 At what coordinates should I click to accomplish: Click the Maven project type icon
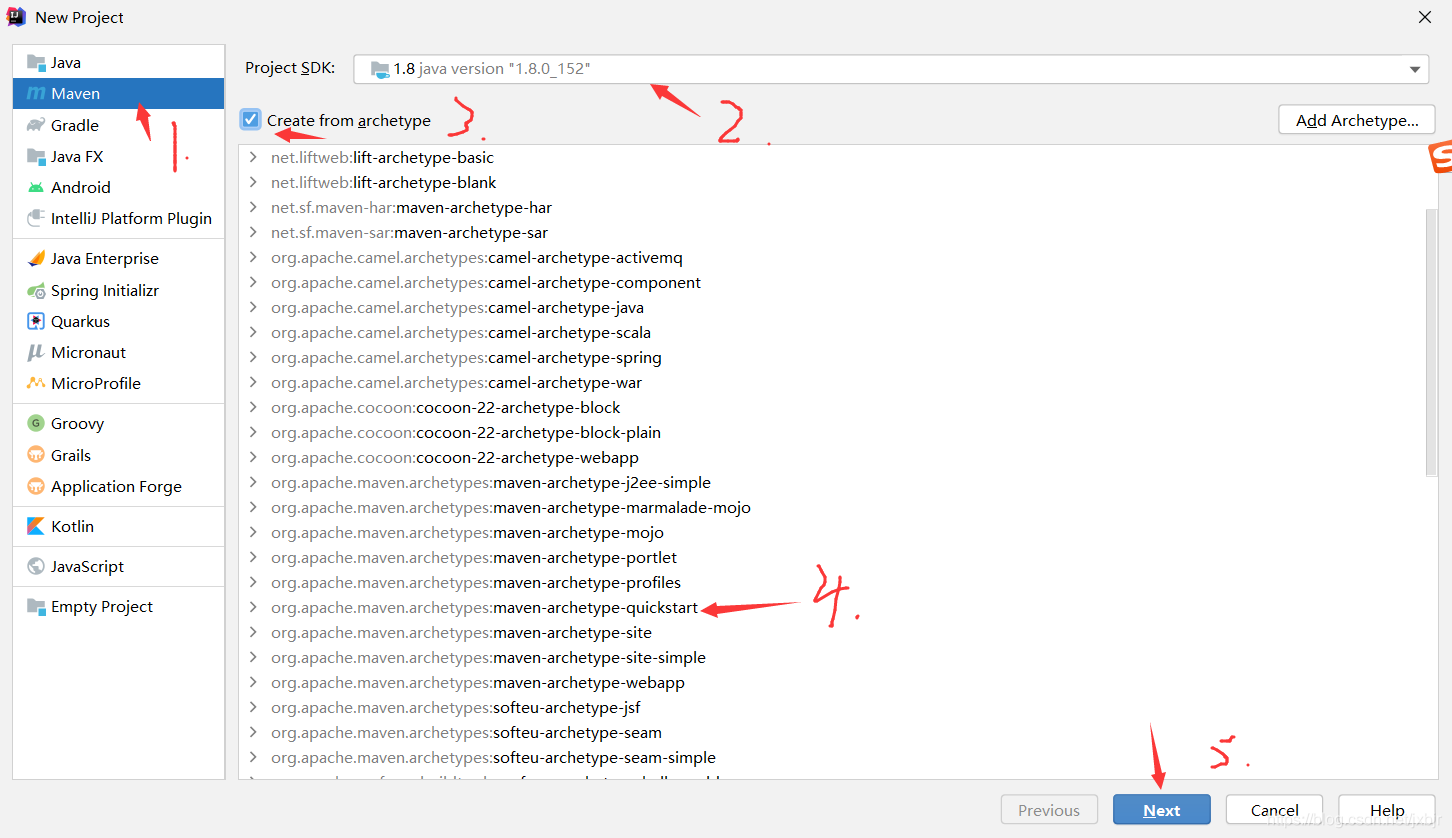(x=36, y=93)
